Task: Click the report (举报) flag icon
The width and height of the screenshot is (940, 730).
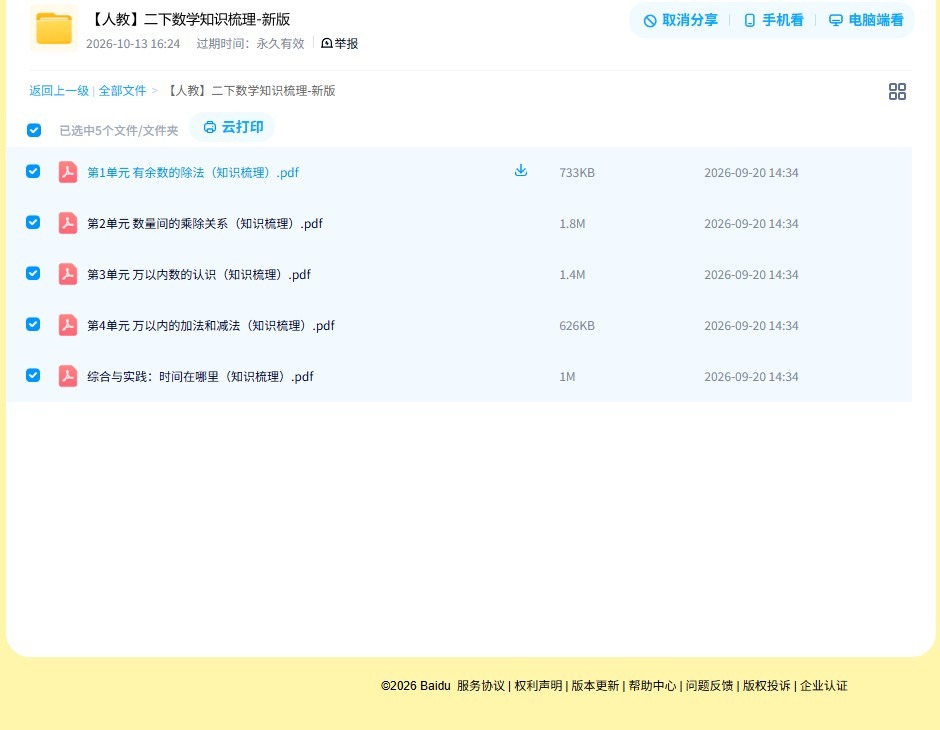Action: pyautogui.click(x=327, y=43)
